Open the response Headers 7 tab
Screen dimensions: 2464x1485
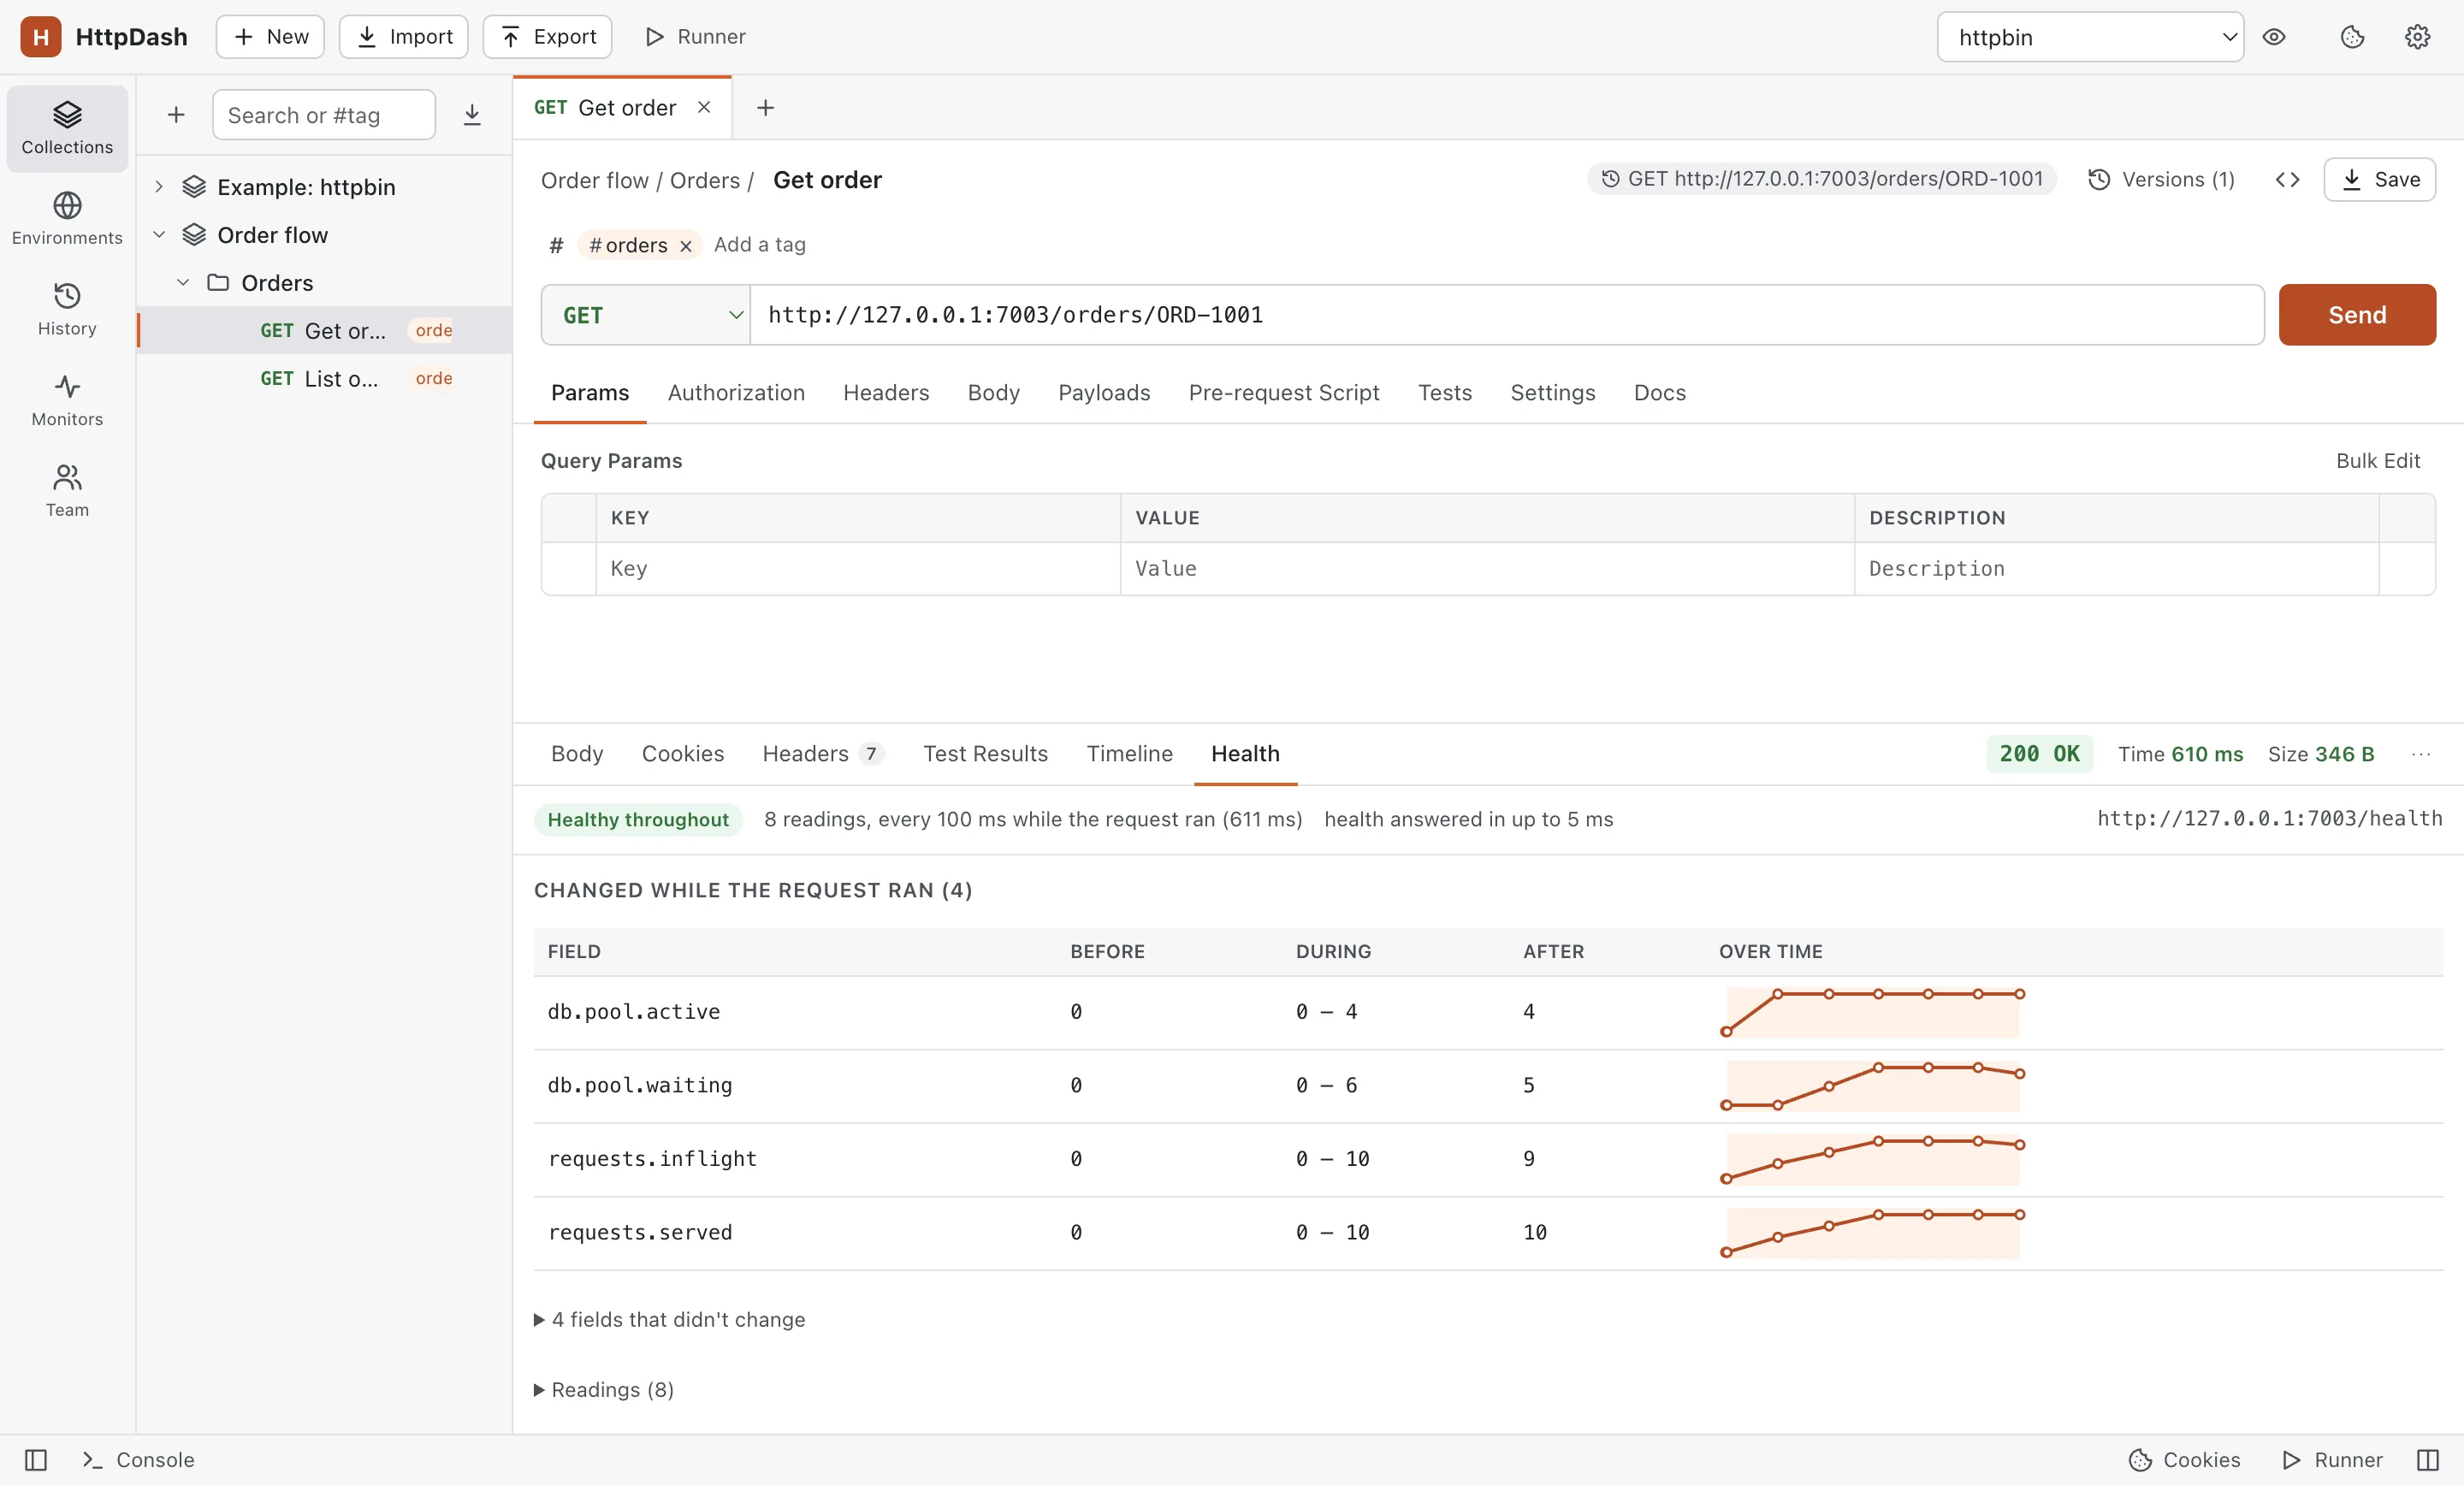pyautogui.click(x=822, y=754)
